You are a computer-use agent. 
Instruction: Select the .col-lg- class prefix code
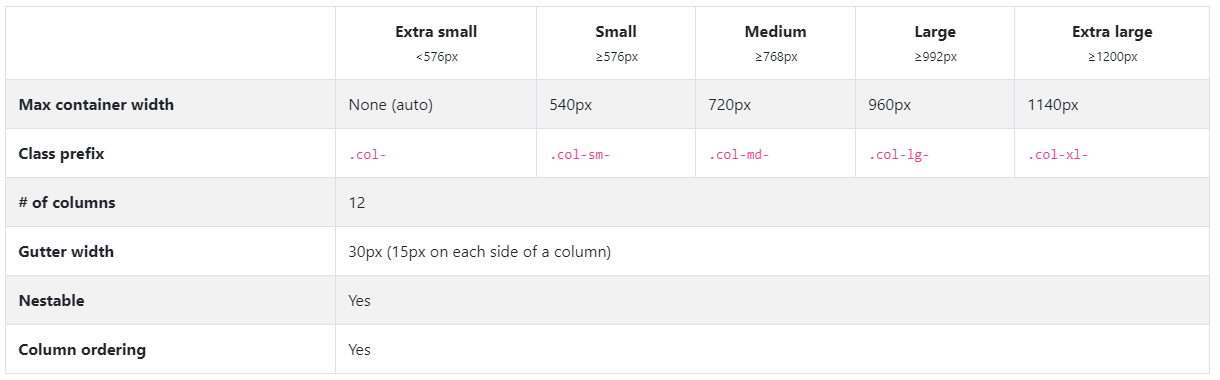899,155
